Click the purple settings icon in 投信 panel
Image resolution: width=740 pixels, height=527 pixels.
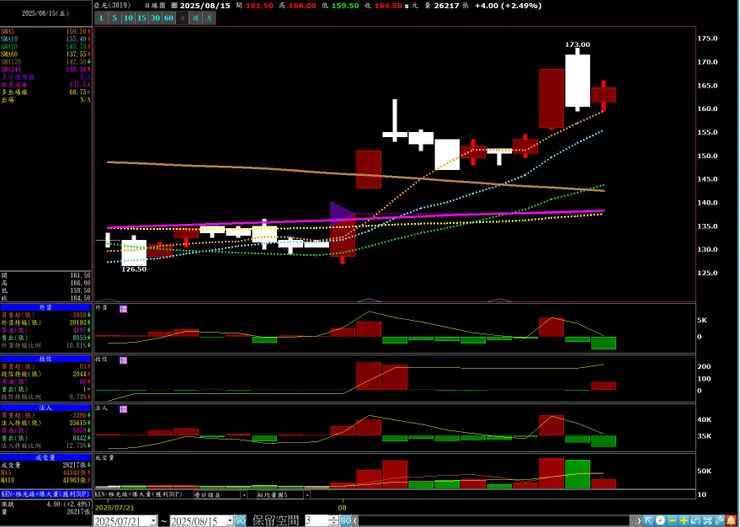[124, 360]
